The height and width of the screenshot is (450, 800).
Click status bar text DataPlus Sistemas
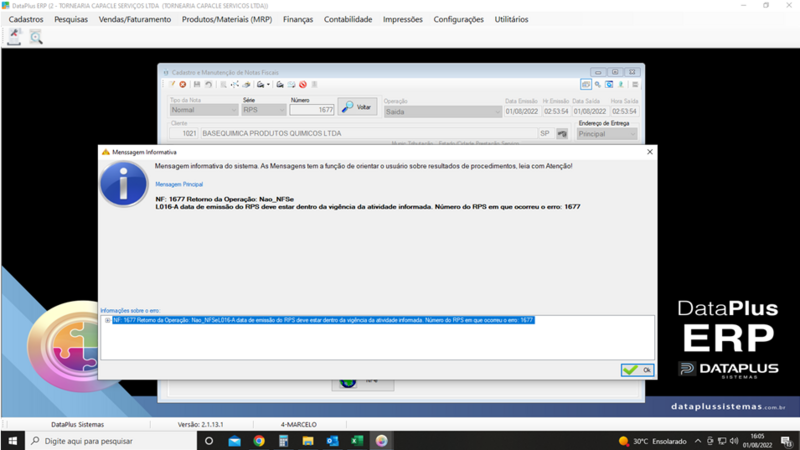pyautogui.click(x=78, y=424)
